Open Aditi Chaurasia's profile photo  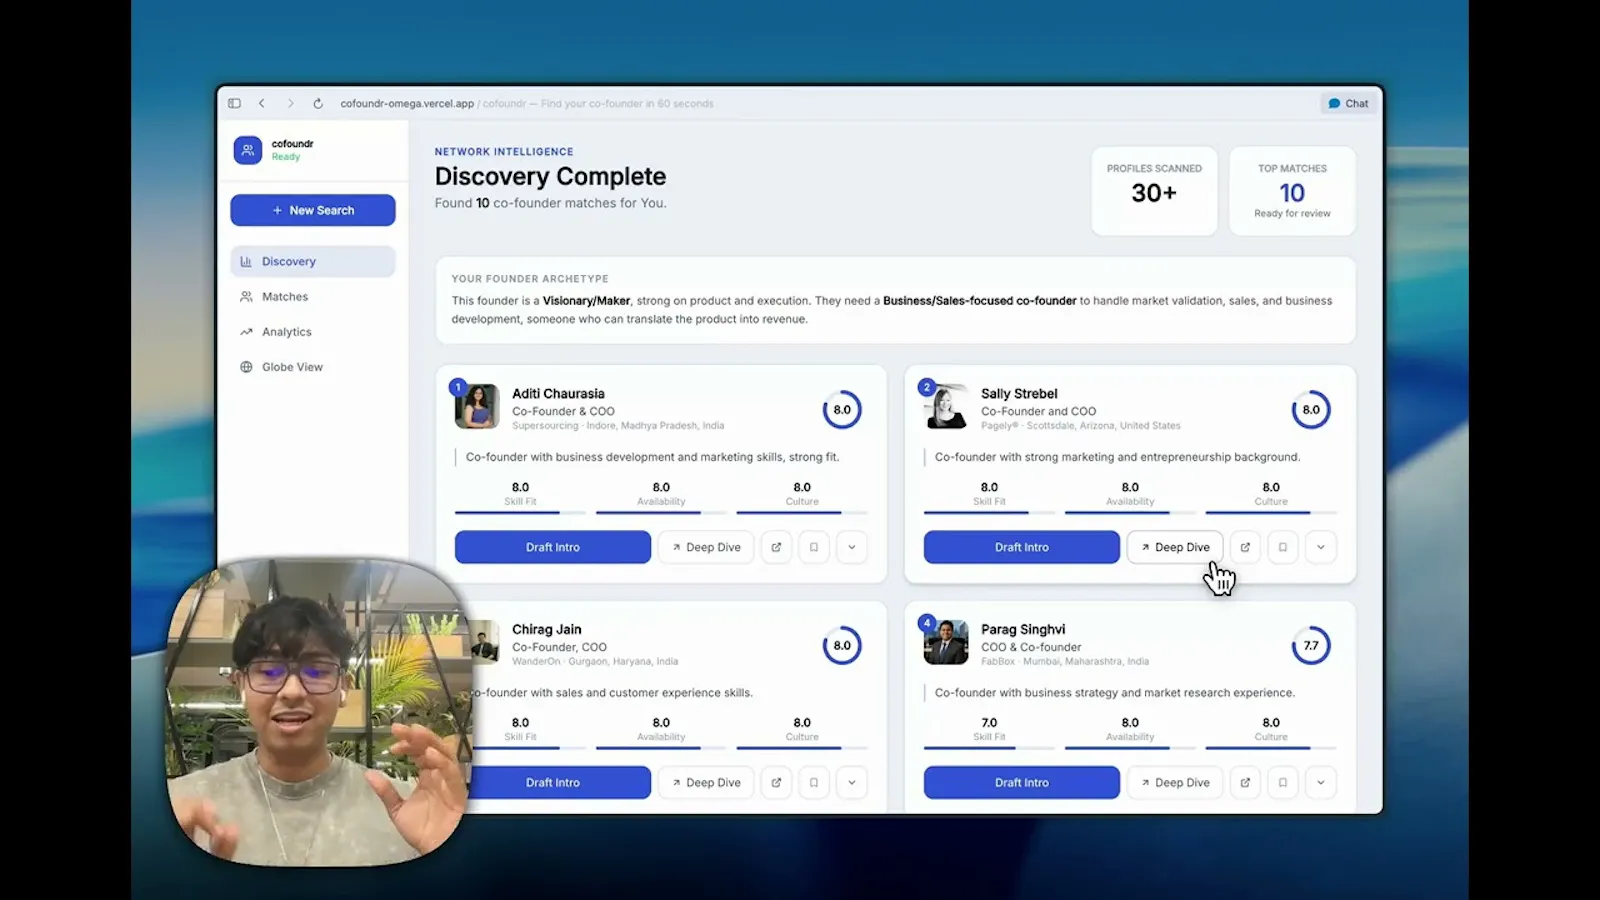tap(477, 407)
